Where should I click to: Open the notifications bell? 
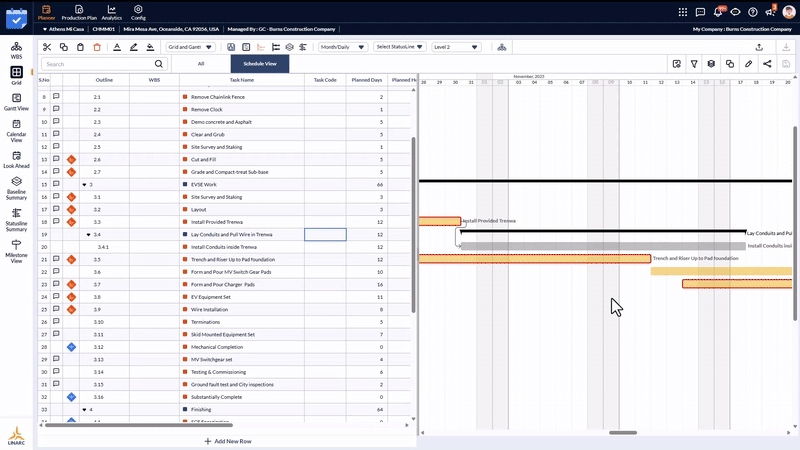pos(718,12)
